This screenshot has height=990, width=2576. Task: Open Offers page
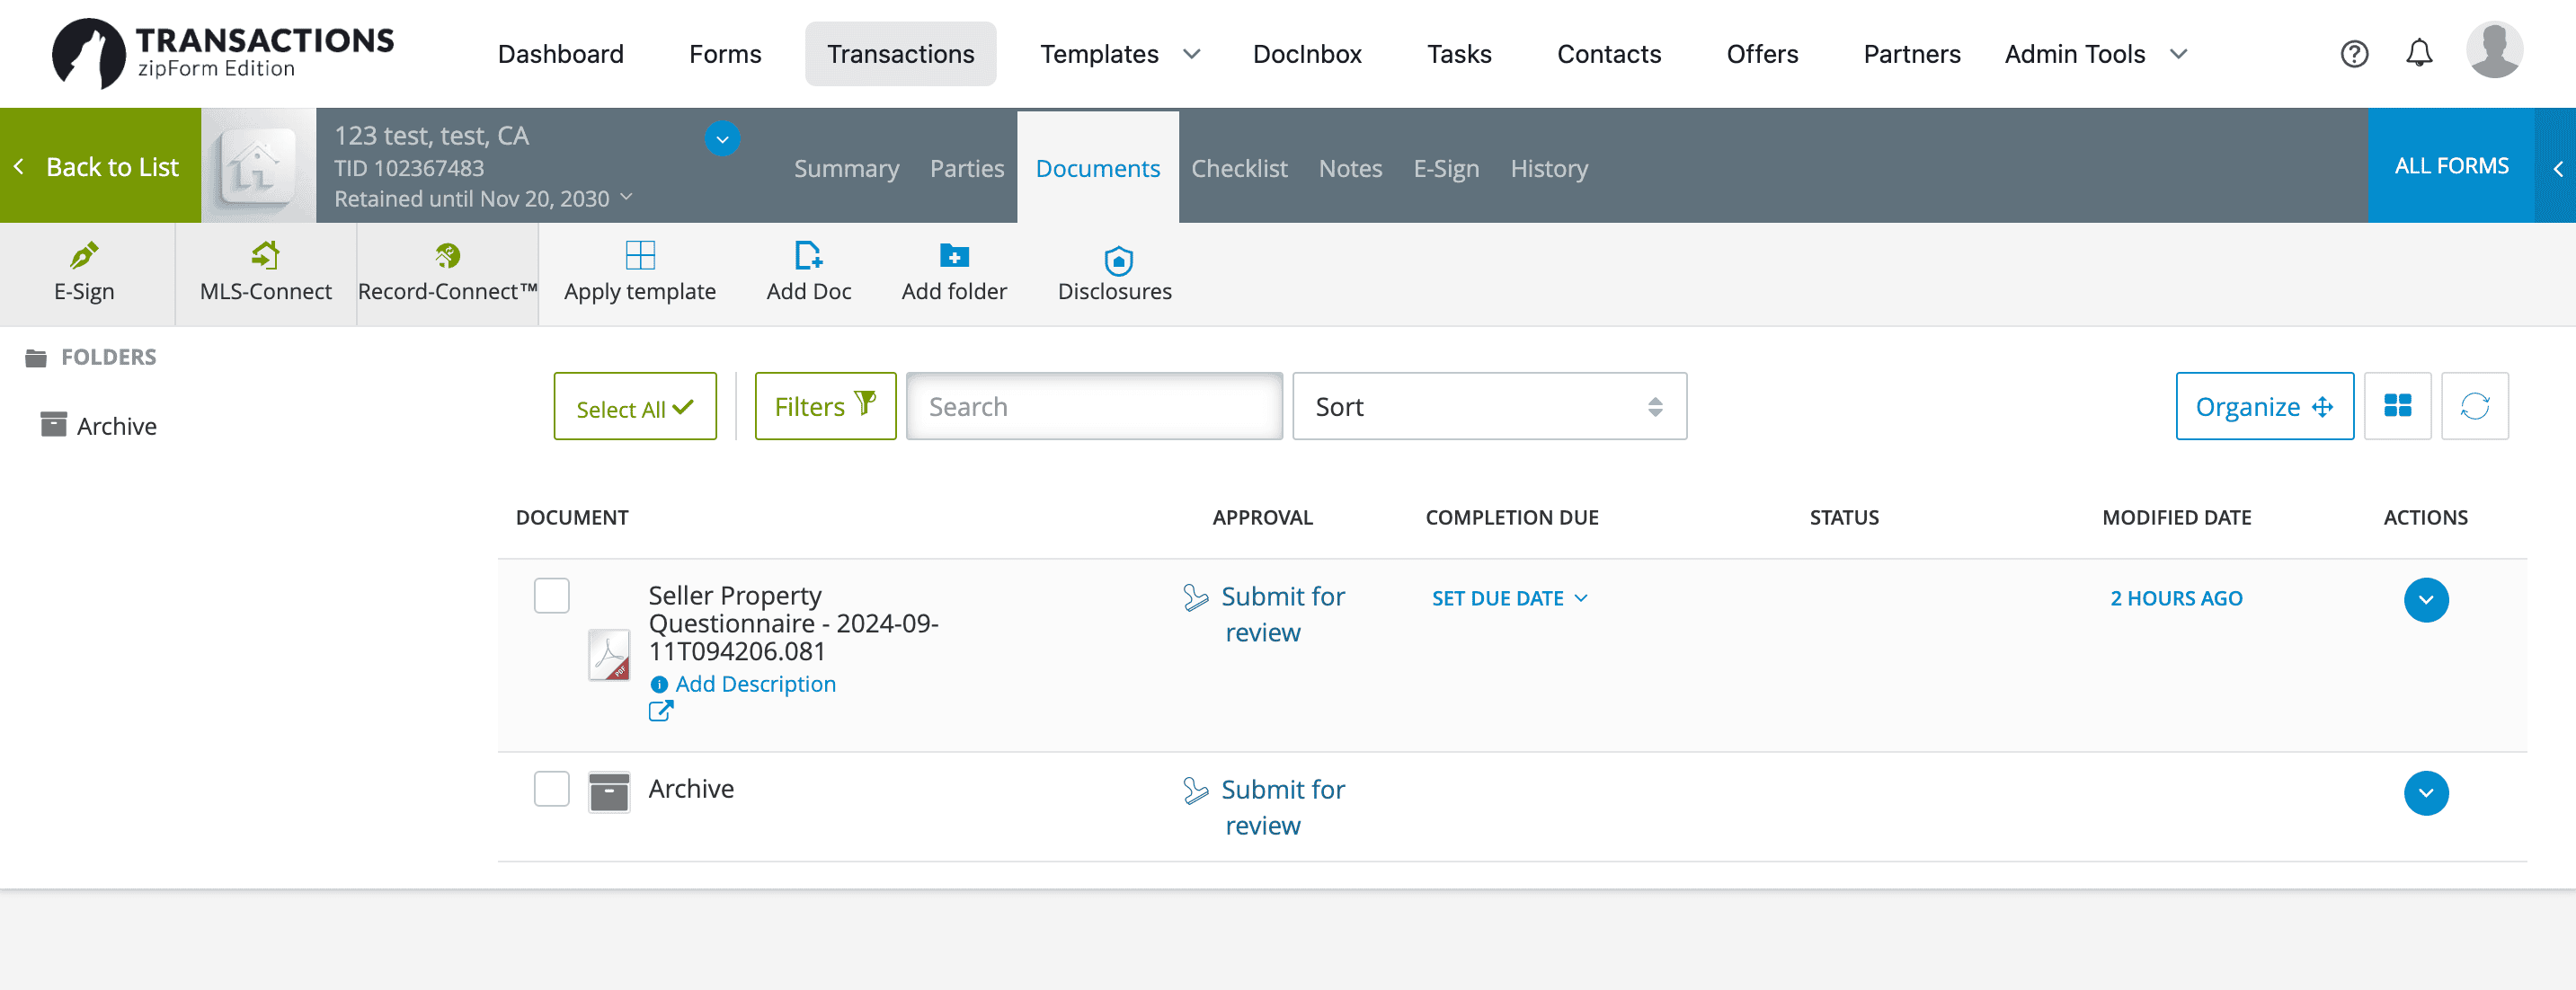pos(1761,54)
